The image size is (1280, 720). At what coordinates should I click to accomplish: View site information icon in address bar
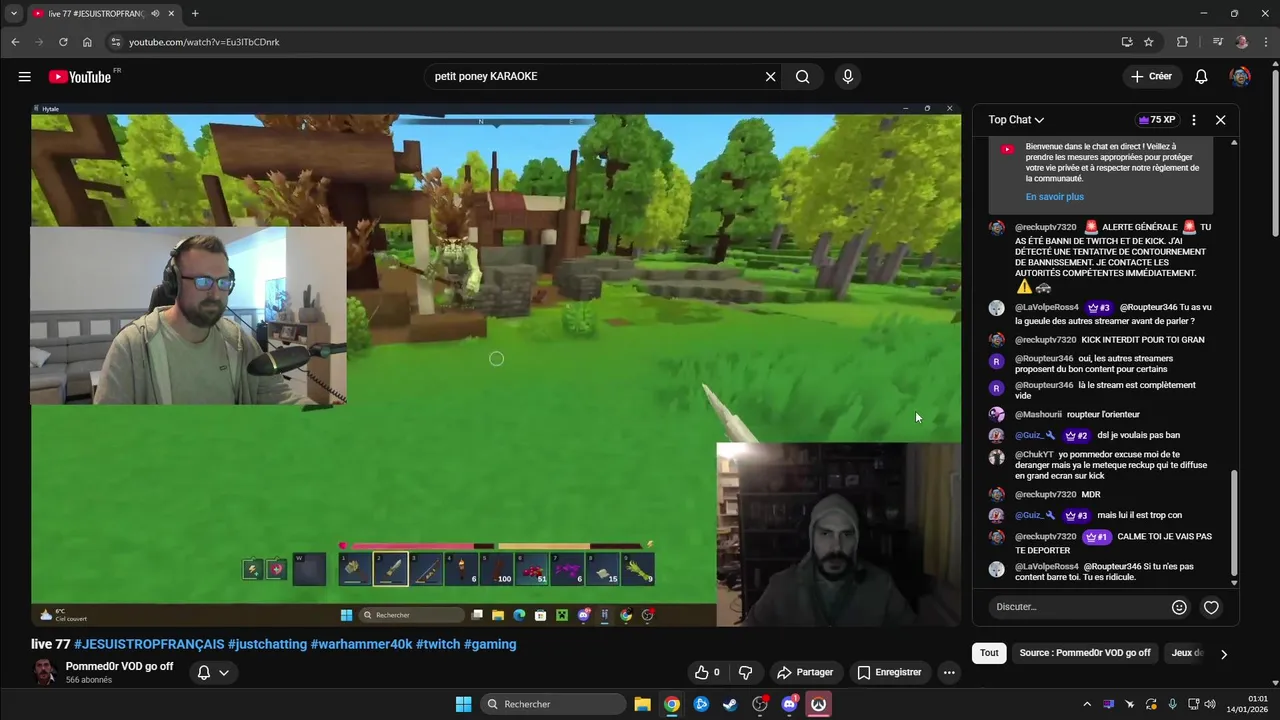115,42
